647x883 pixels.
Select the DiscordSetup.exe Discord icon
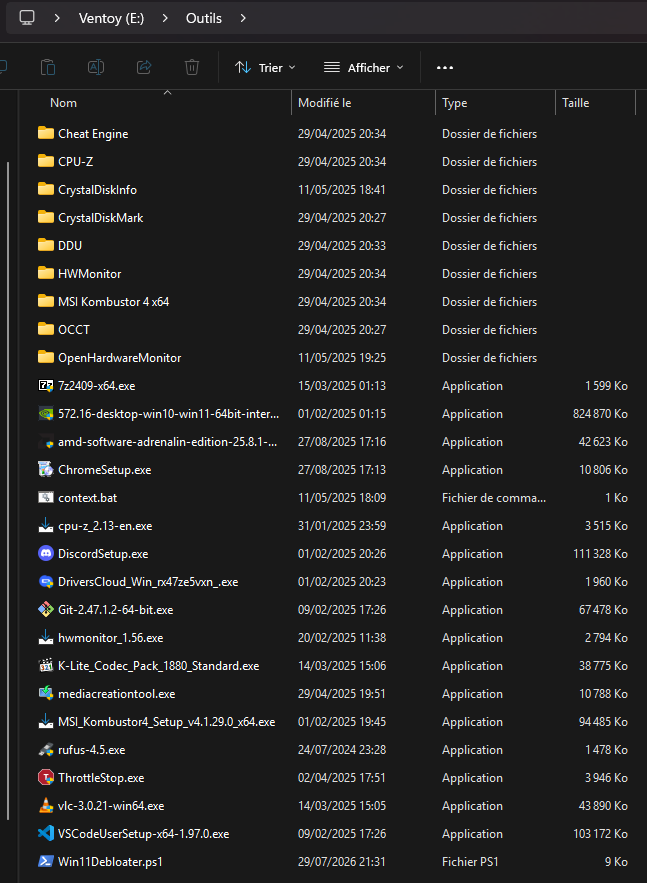tap(46, 553)
